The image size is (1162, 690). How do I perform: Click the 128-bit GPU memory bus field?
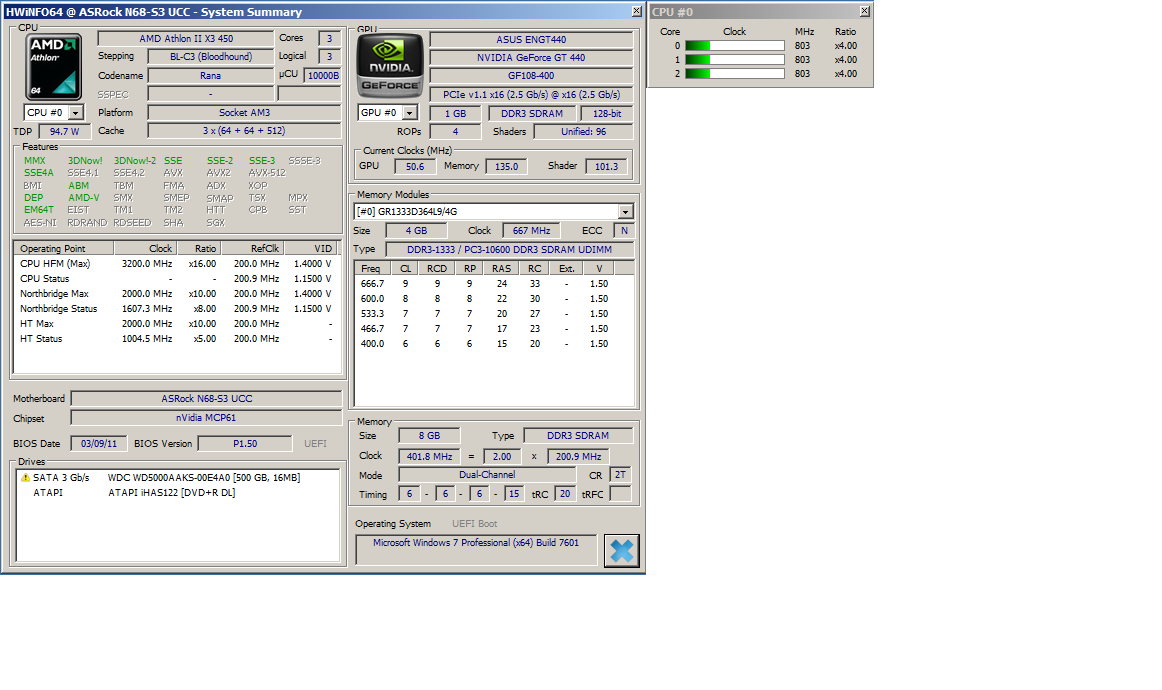point(607,113)
